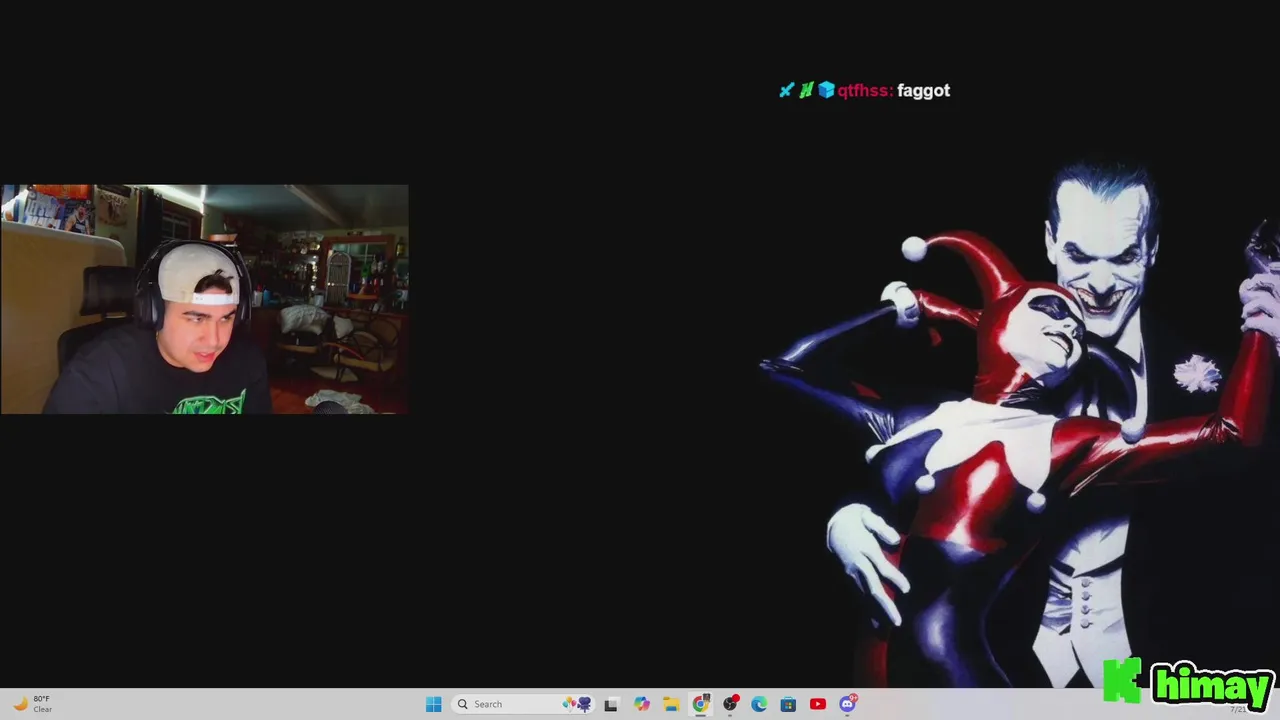Launch Copilot from the taskbar
Viewport: 1280px width, 720px height.
point(641,704)
